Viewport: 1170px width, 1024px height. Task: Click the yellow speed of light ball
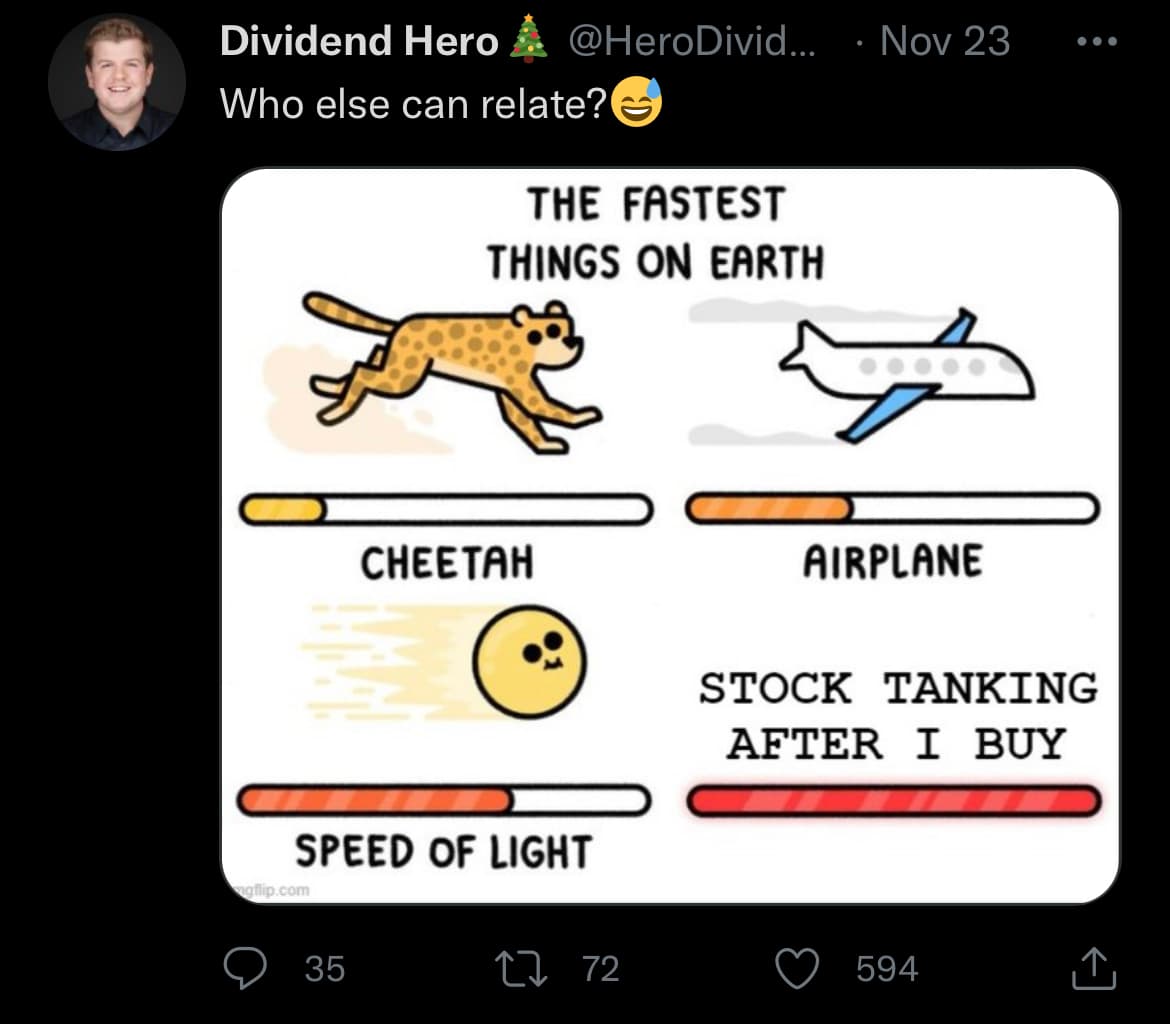(x=529, y=662)
